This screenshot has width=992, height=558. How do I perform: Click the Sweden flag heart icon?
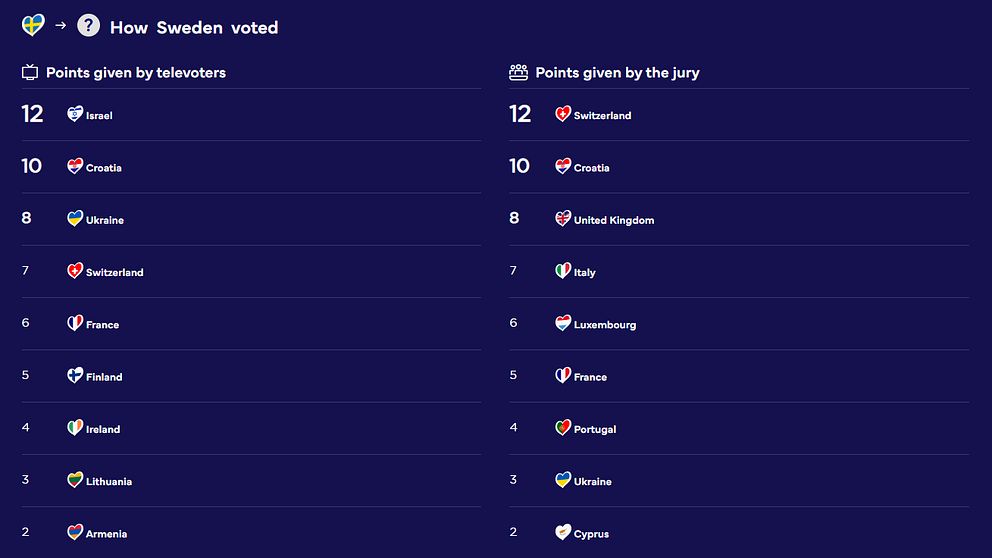pyautogui.click(x=33, y=25)
